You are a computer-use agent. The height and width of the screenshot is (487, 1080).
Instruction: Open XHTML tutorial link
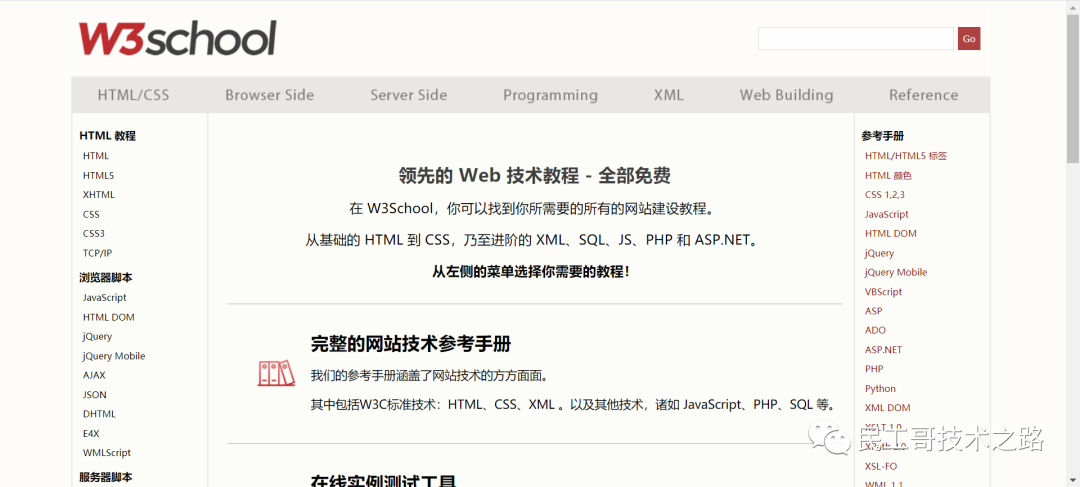pyautogui.click(x=98, y=195)
